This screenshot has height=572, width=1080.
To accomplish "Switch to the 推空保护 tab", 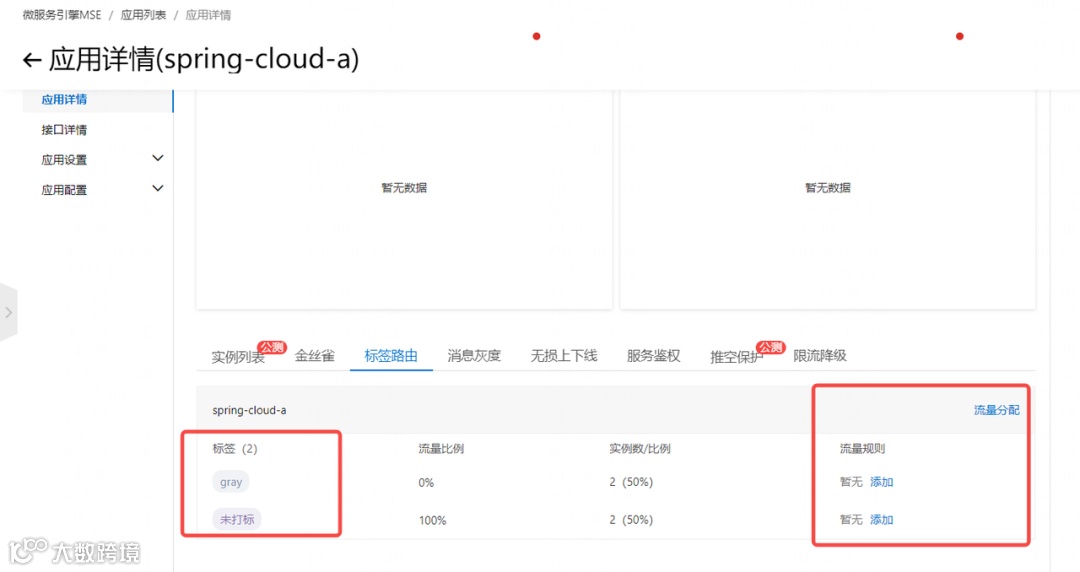I will click(x=736, y=357).
